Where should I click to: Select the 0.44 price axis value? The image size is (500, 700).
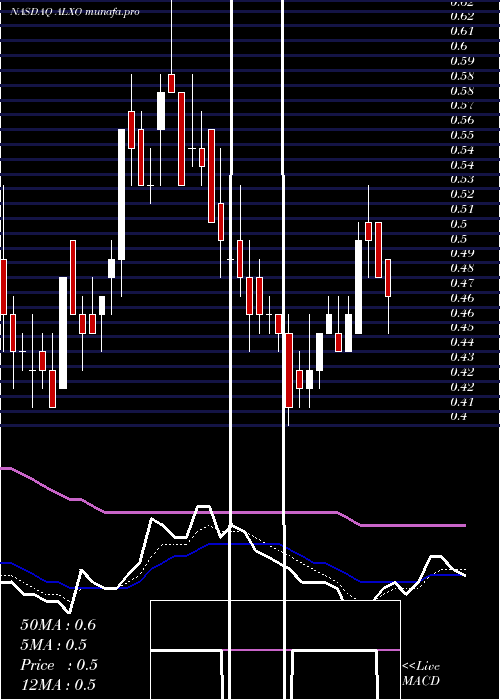click(x=462, y=342)
